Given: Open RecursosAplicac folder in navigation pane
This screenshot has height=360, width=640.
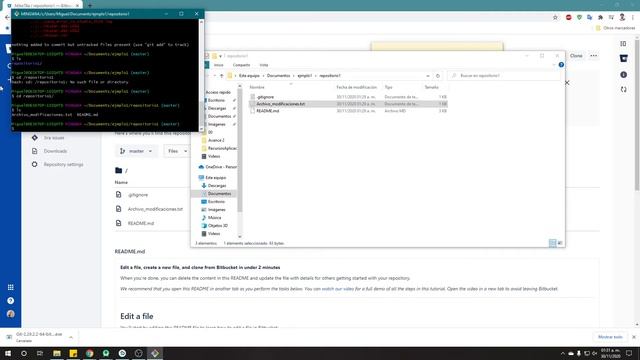Looking at the screenshot, I should click(222, 149).
